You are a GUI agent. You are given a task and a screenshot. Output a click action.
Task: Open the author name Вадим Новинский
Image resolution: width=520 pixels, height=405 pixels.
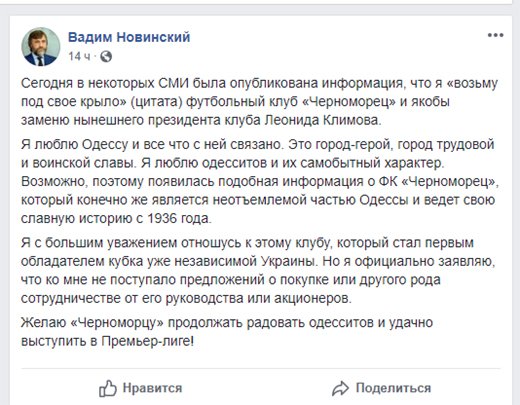(129, 37)
